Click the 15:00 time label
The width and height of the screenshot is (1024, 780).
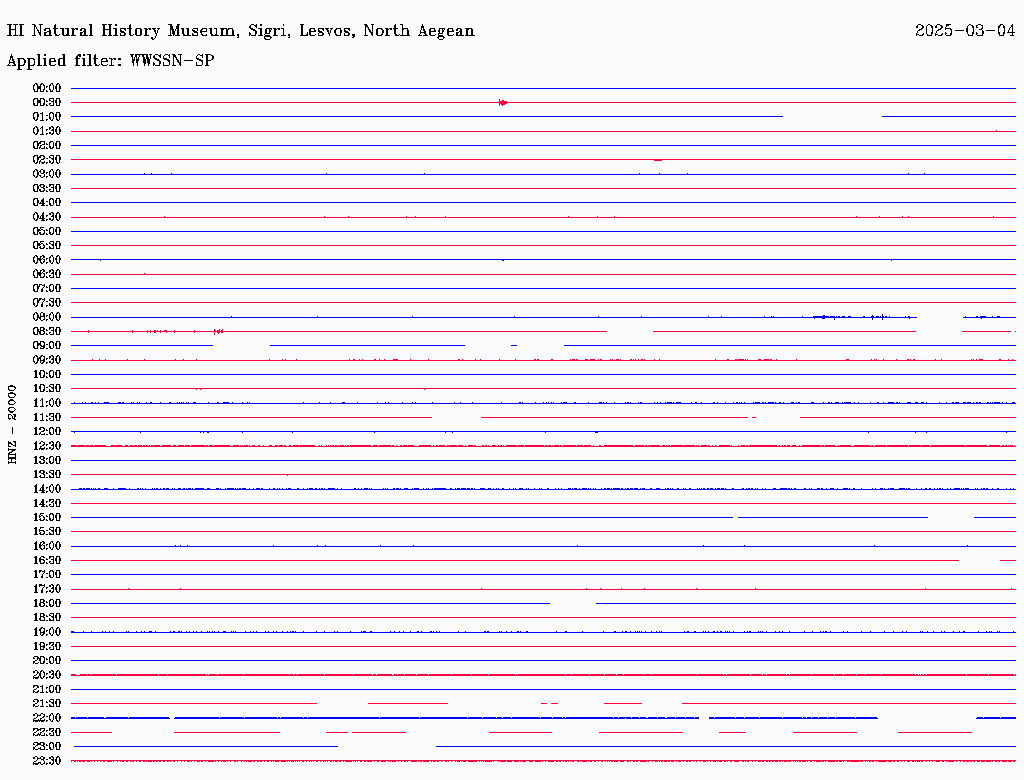(x=46, y=517)
